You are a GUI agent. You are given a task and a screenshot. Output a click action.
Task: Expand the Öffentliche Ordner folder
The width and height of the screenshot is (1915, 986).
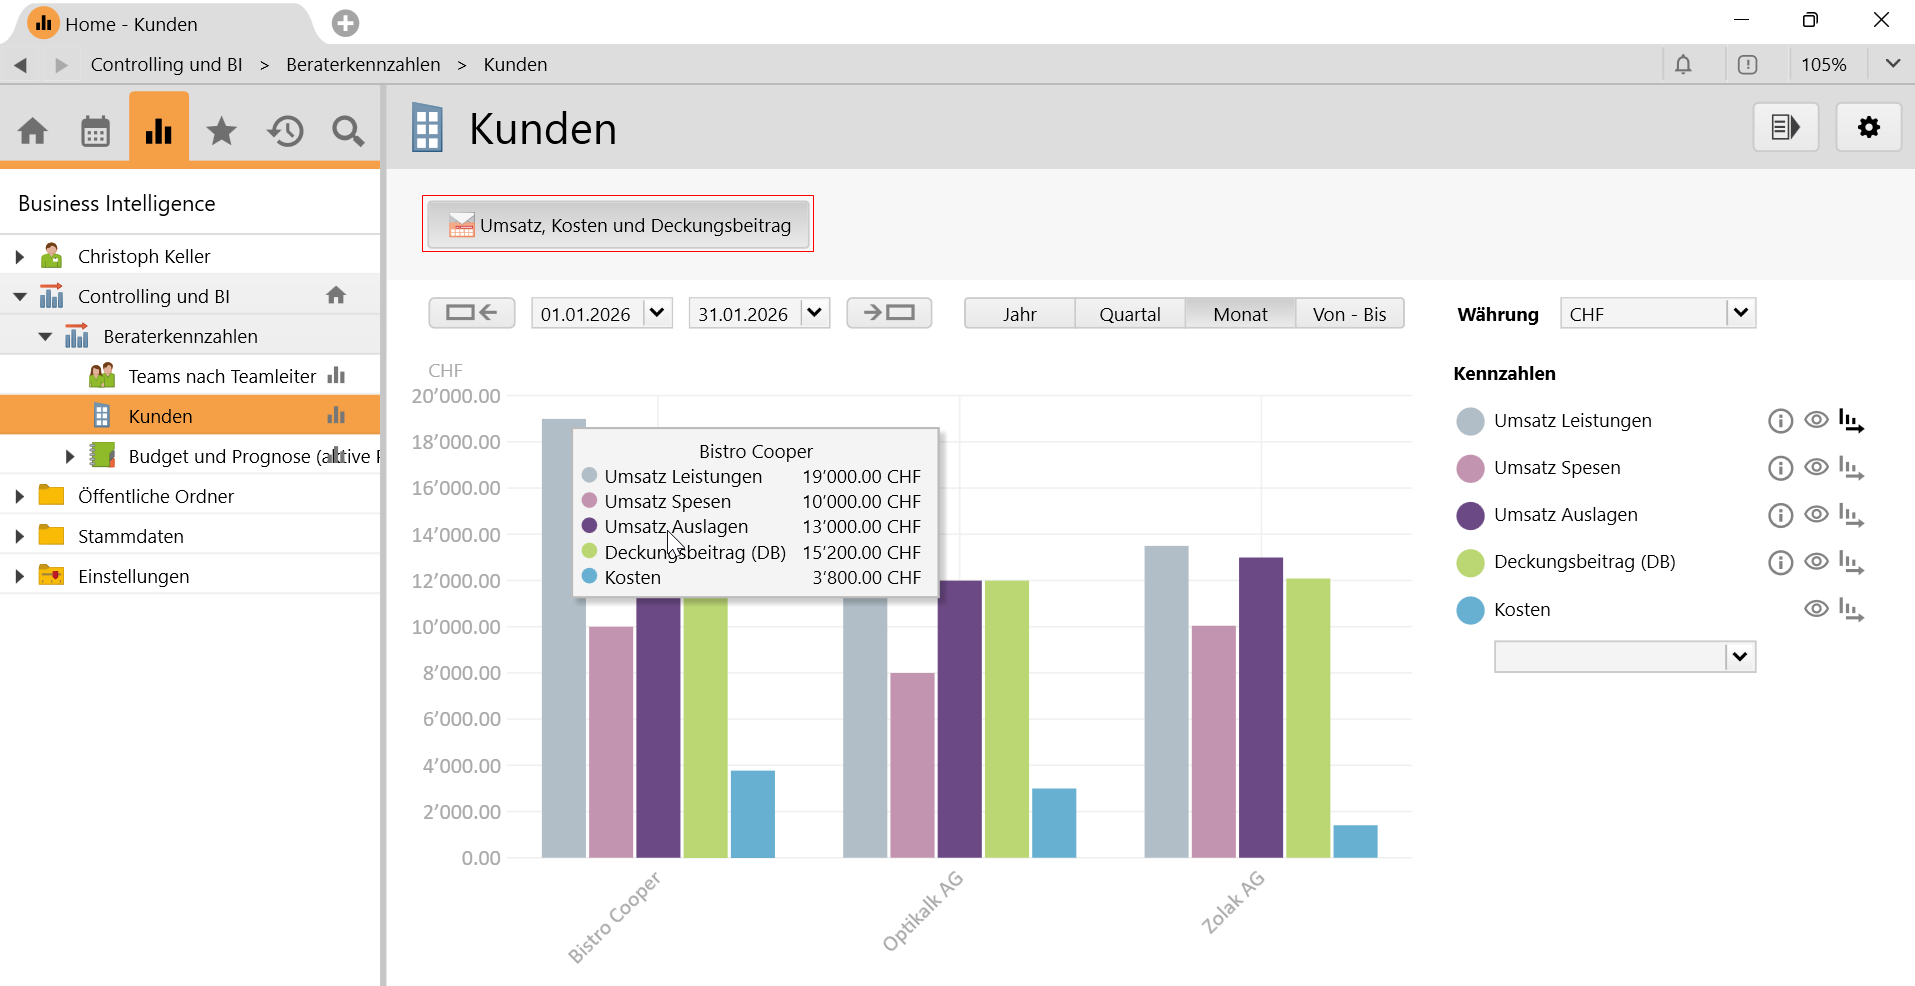19,497
